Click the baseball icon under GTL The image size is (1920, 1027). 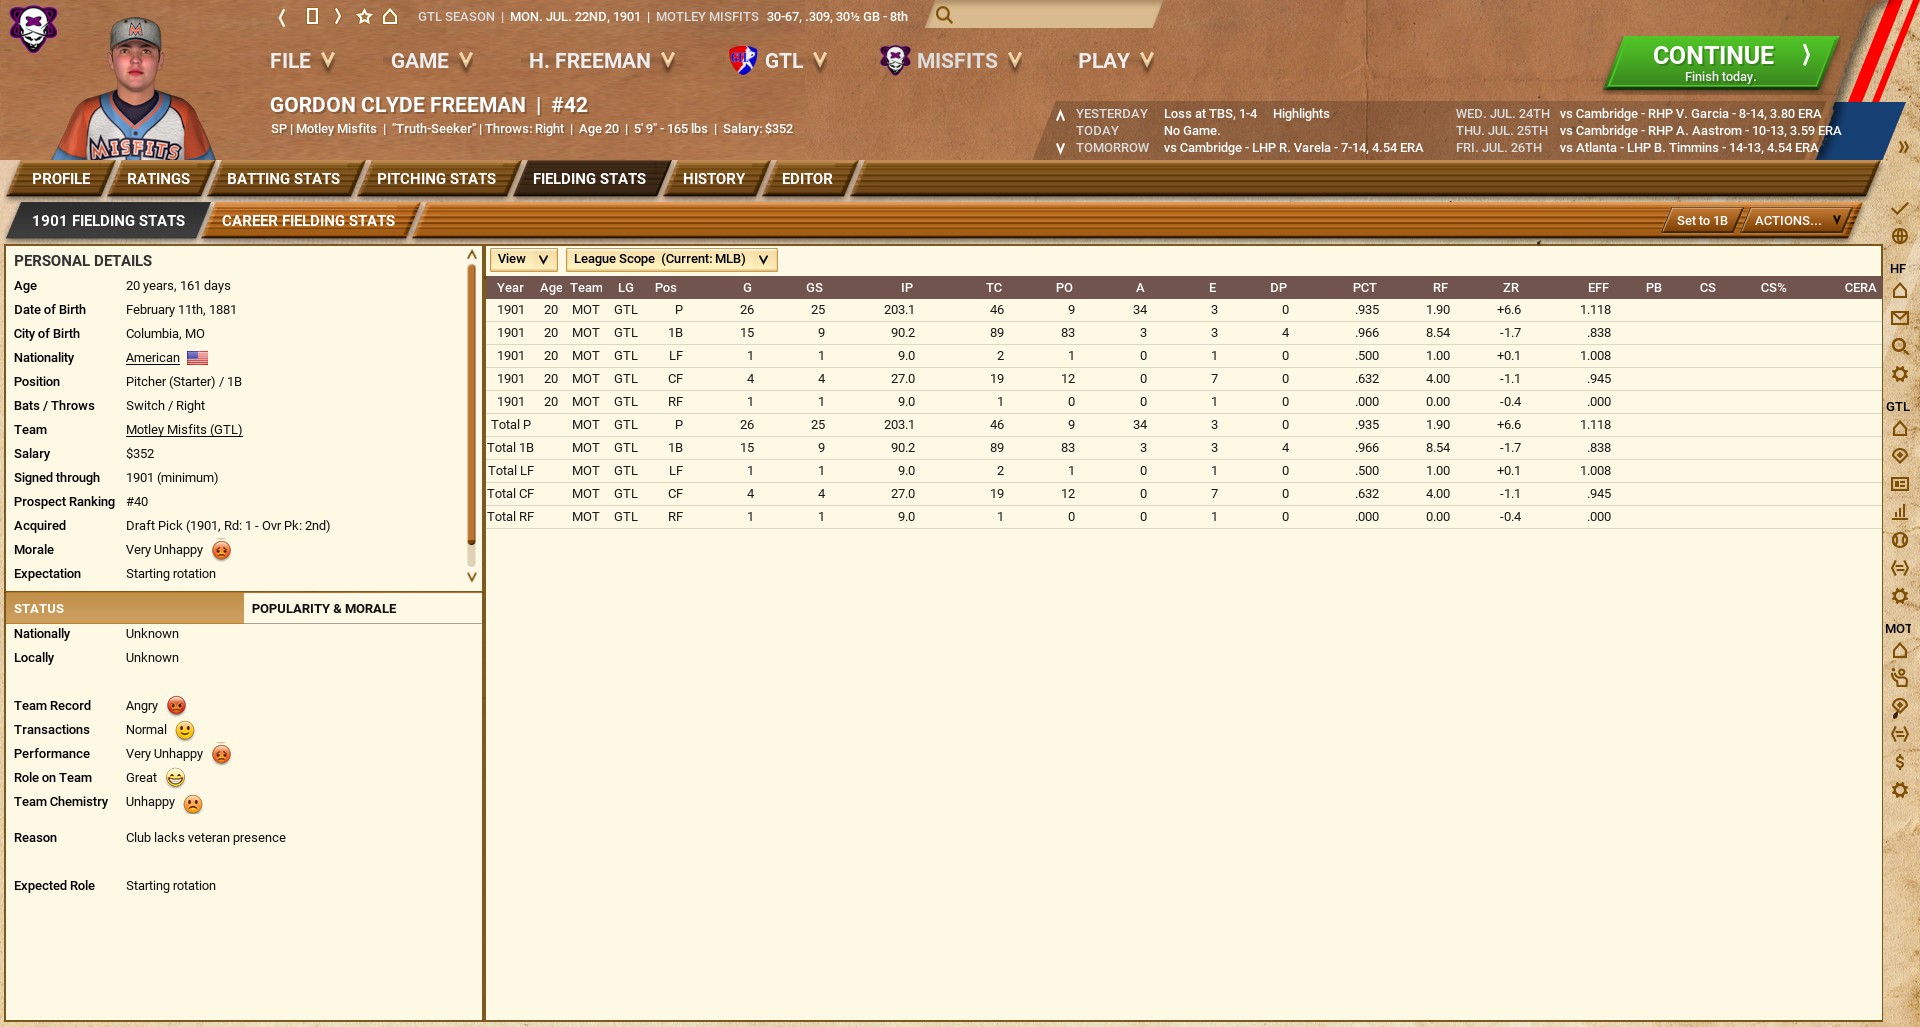click(1900, 540)
